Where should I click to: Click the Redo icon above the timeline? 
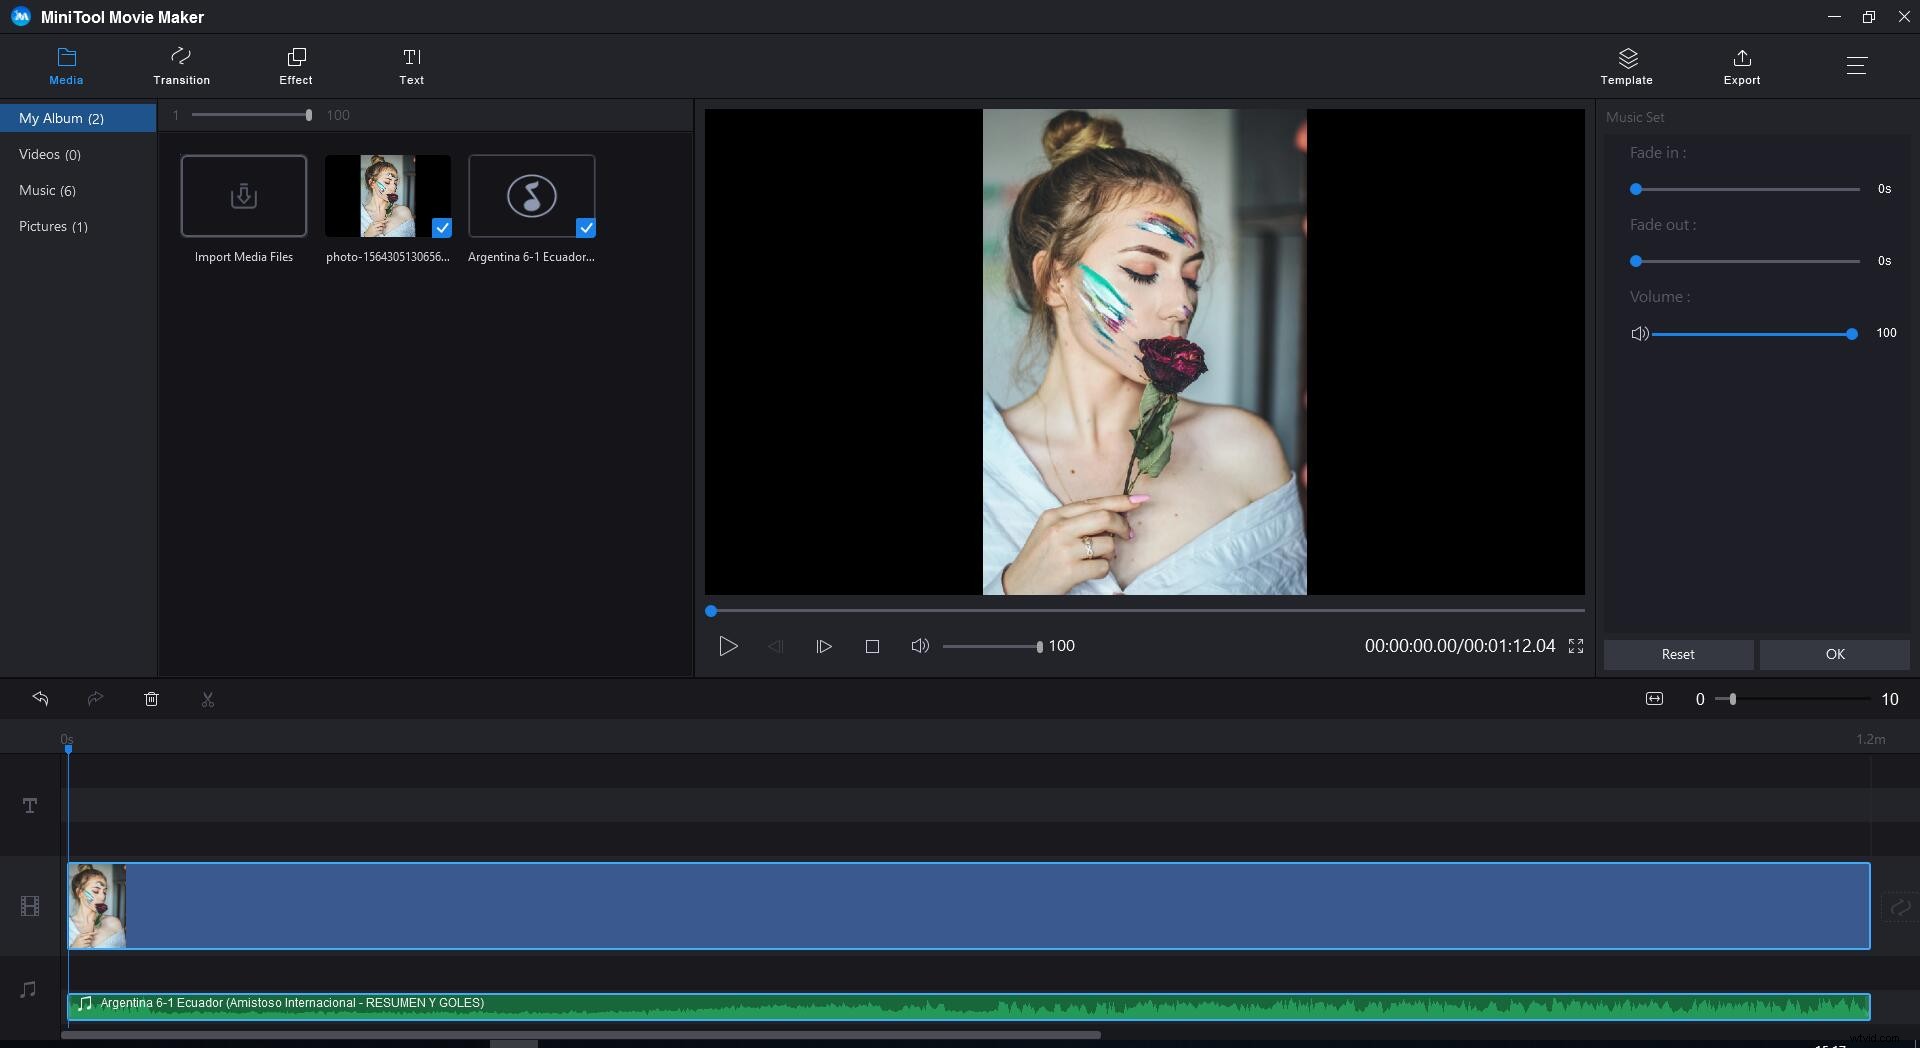point(96,698)
